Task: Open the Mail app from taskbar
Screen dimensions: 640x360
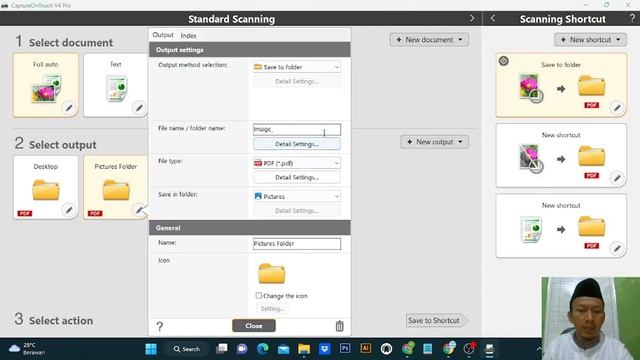Action: coord(283,349)
